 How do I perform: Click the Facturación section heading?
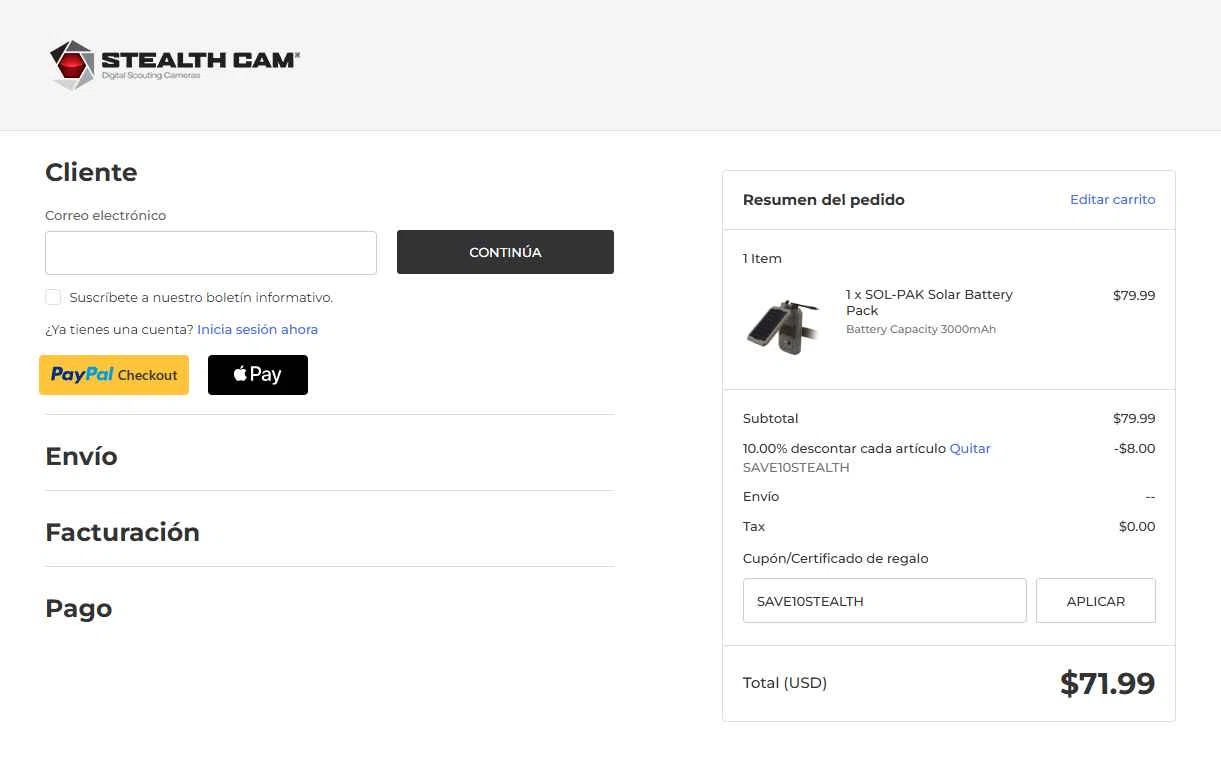(x=122, y=532)
